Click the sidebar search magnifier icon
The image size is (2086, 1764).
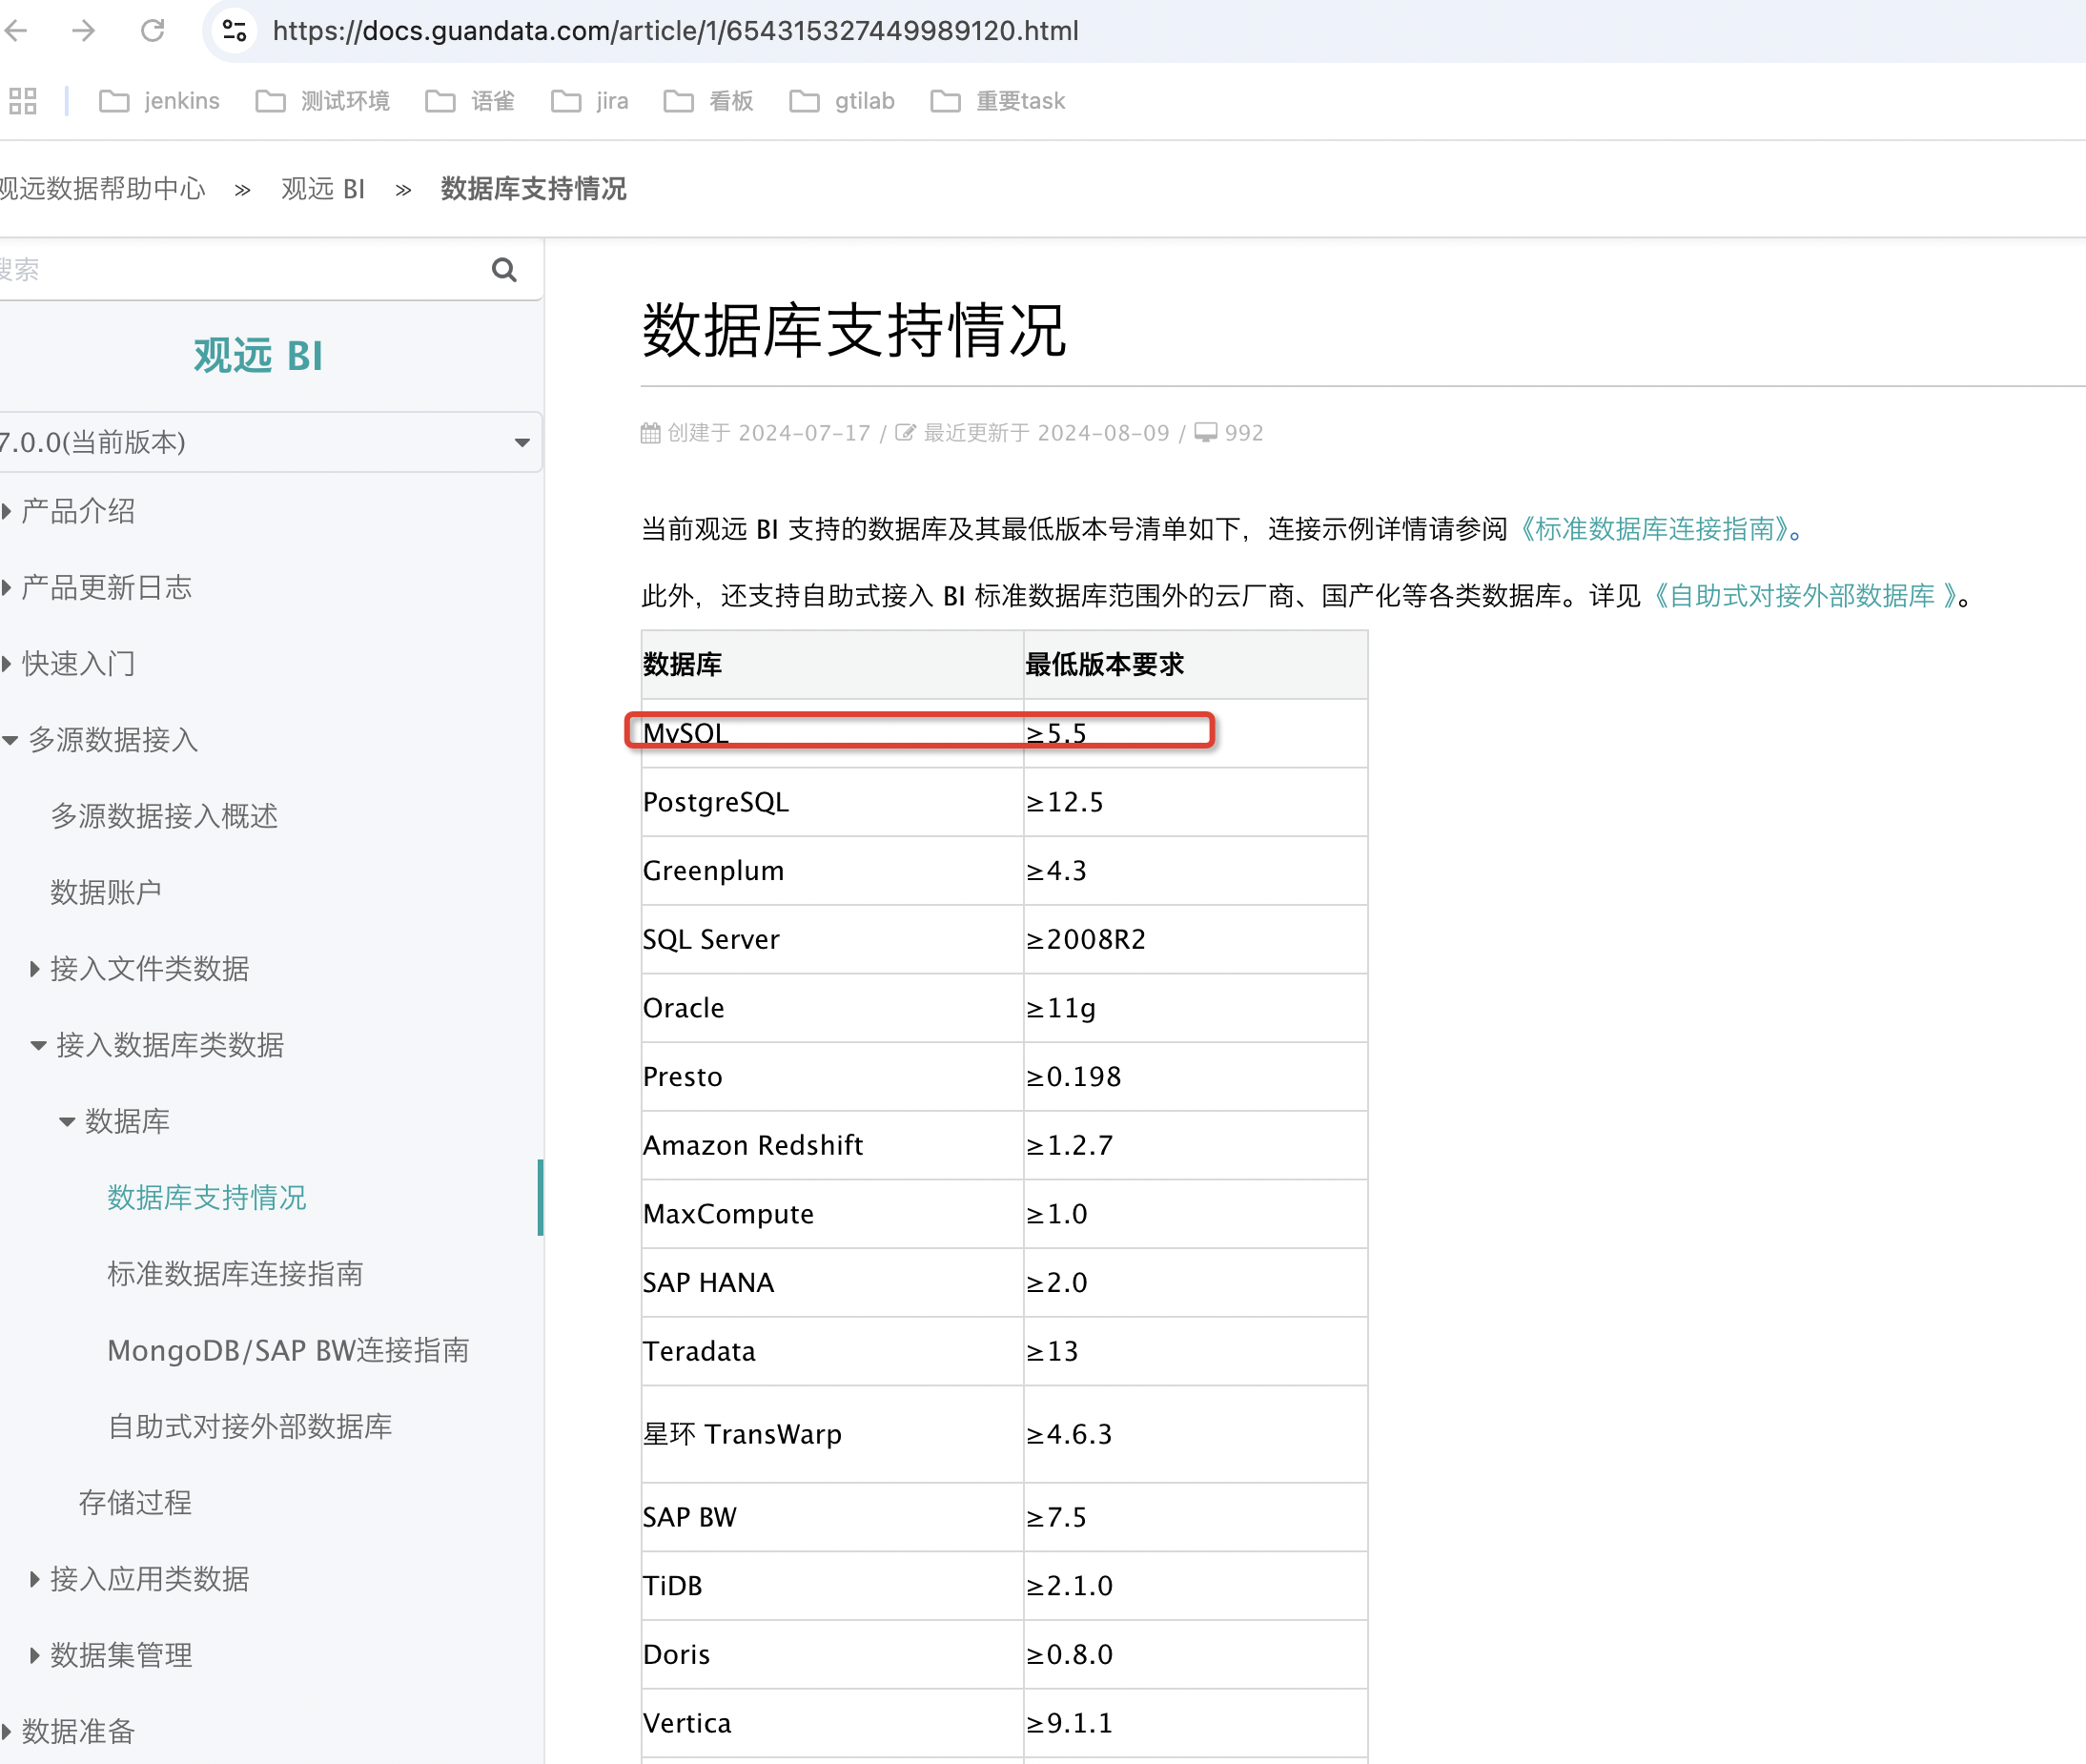pyautogui.click(x=504, y=270)
